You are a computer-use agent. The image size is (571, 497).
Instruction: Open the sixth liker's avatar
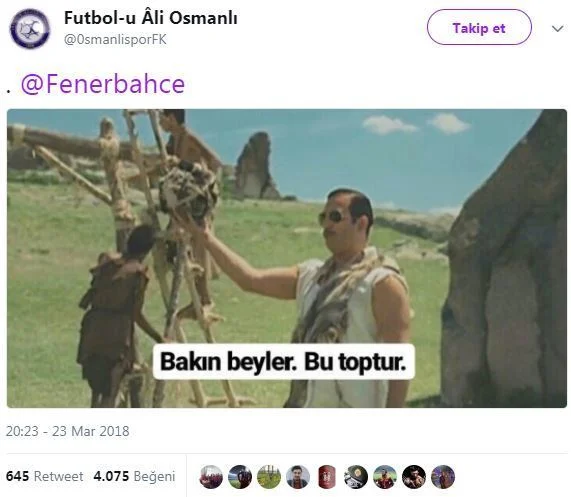click(356, 477)
